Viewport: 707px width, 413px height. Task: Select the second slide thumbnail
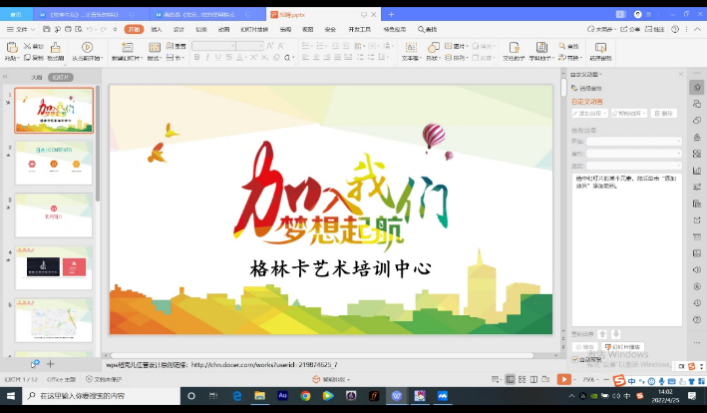tap(54, 162)
